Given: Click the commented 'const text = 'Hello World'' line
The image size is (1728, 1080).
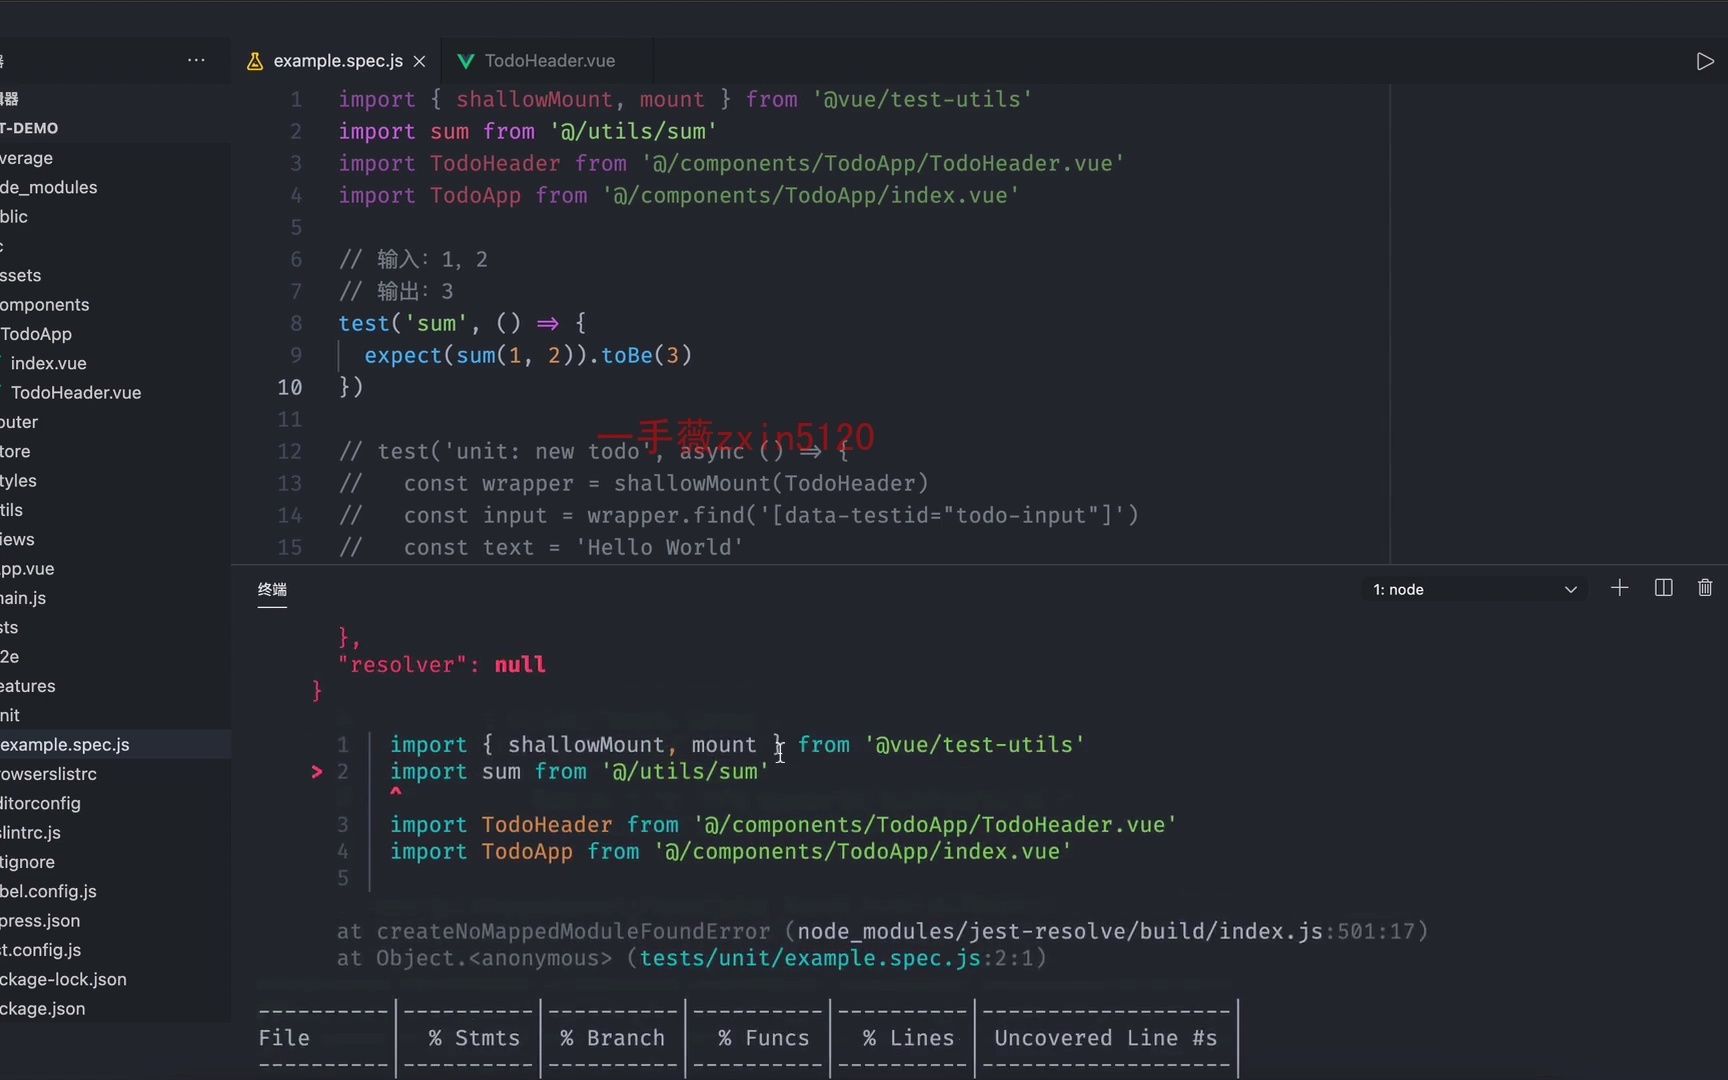Looking at the screenshot, I should click(x=541, y=547).
